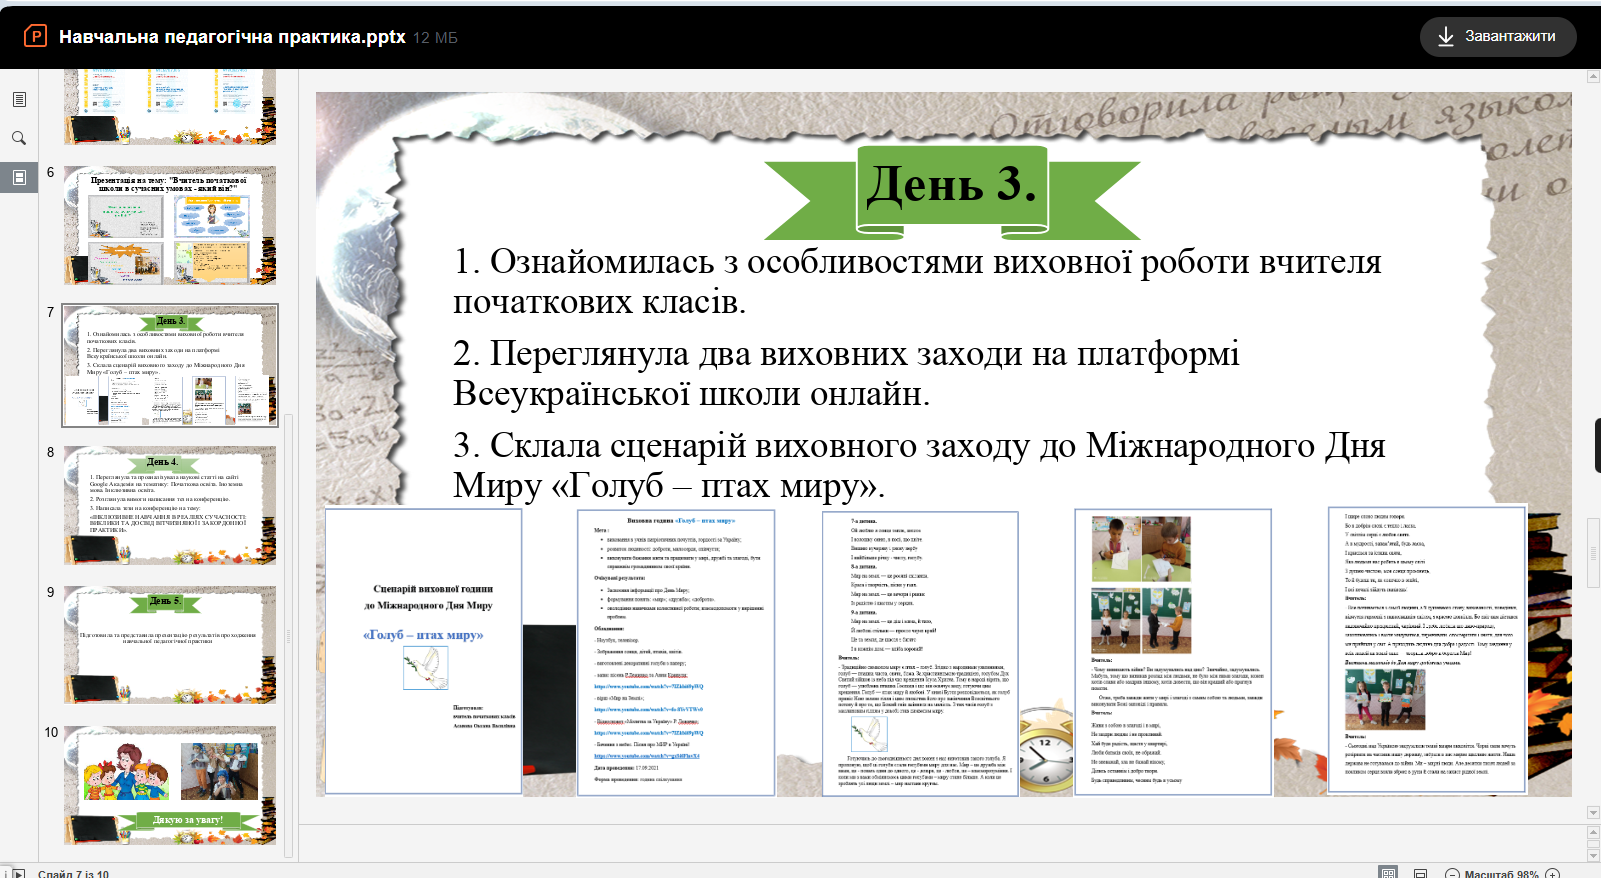The height and width of the screenshot is (878, 1601).
Task: Switch to fit-slide view mode icon
Action: tap(1388, 874)
